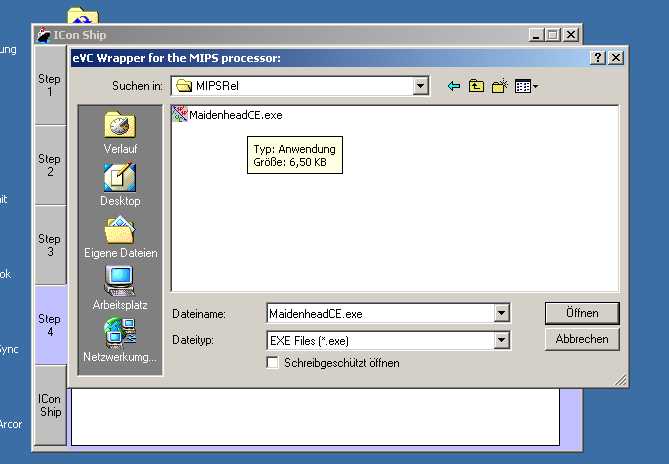The image size is (669, 464).
Task: Click the Abbrechen button
Action: 582,339
